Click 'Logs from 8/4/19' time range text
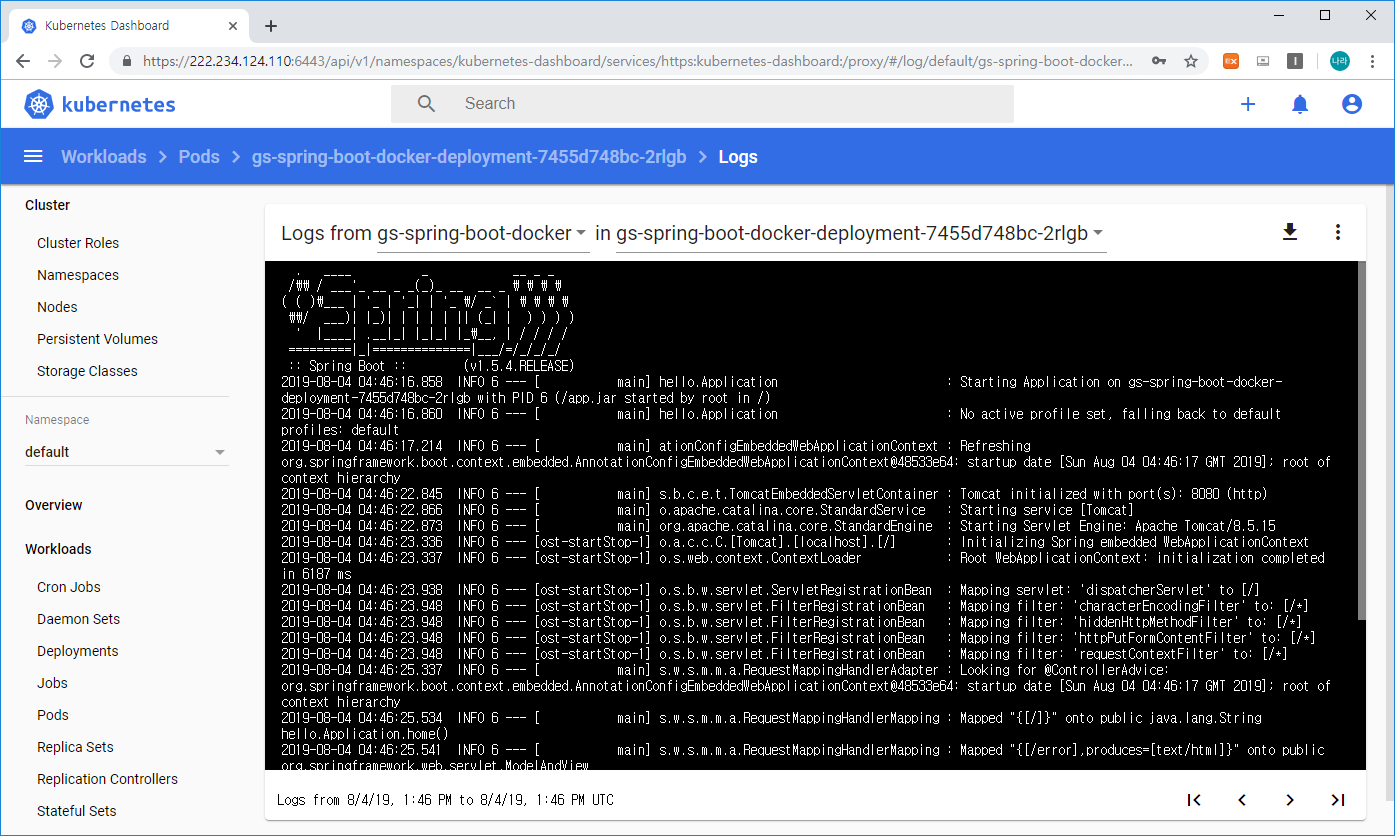 [445, 800]
